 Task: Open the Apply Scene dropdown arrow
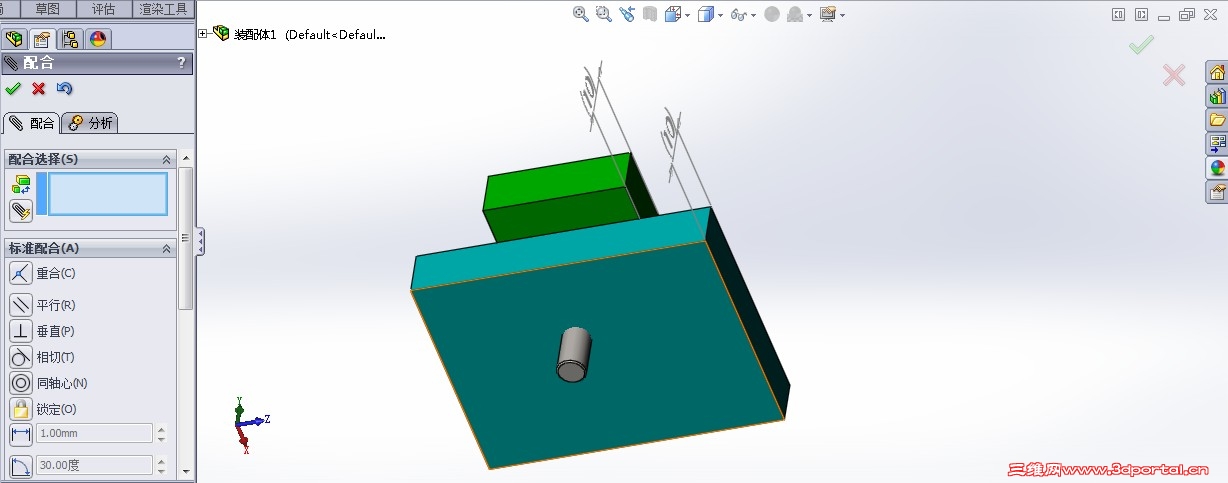[810, 15]
